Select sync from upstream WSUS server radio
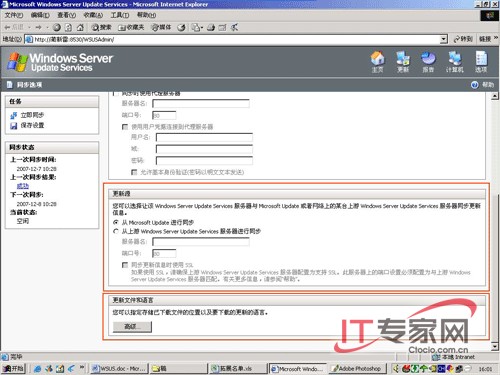Image resolution: width=500 pixels, height=375 pixels. 116,231
